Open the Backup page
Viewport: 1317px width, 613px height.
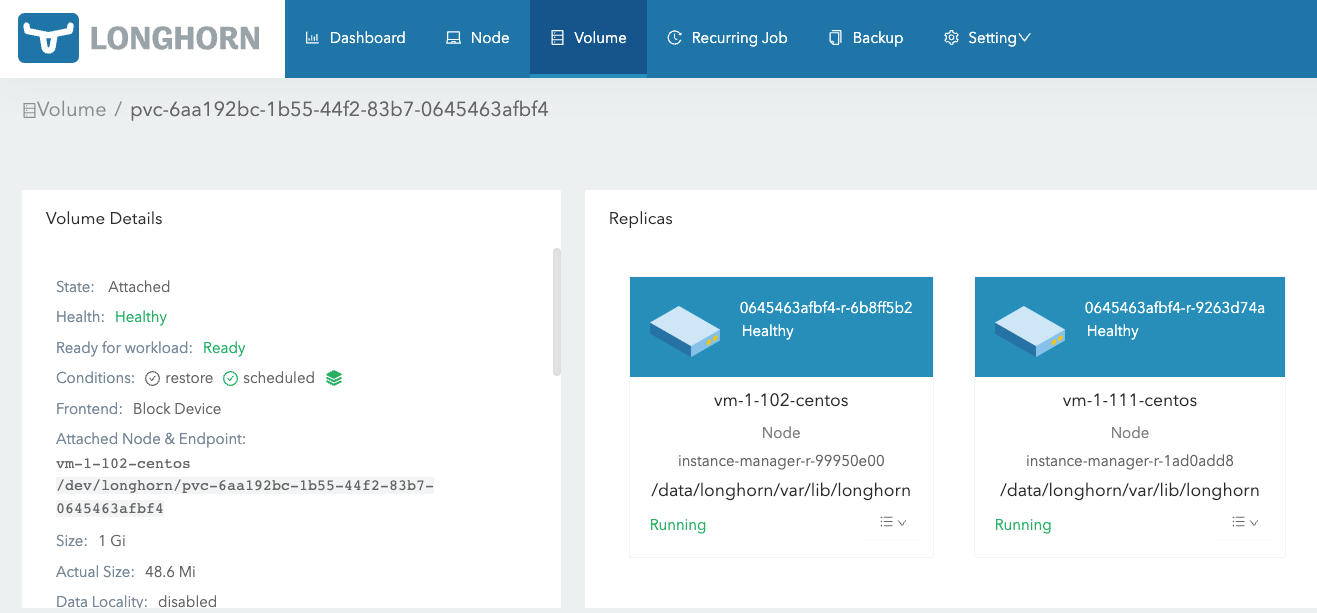coord(866,38)
